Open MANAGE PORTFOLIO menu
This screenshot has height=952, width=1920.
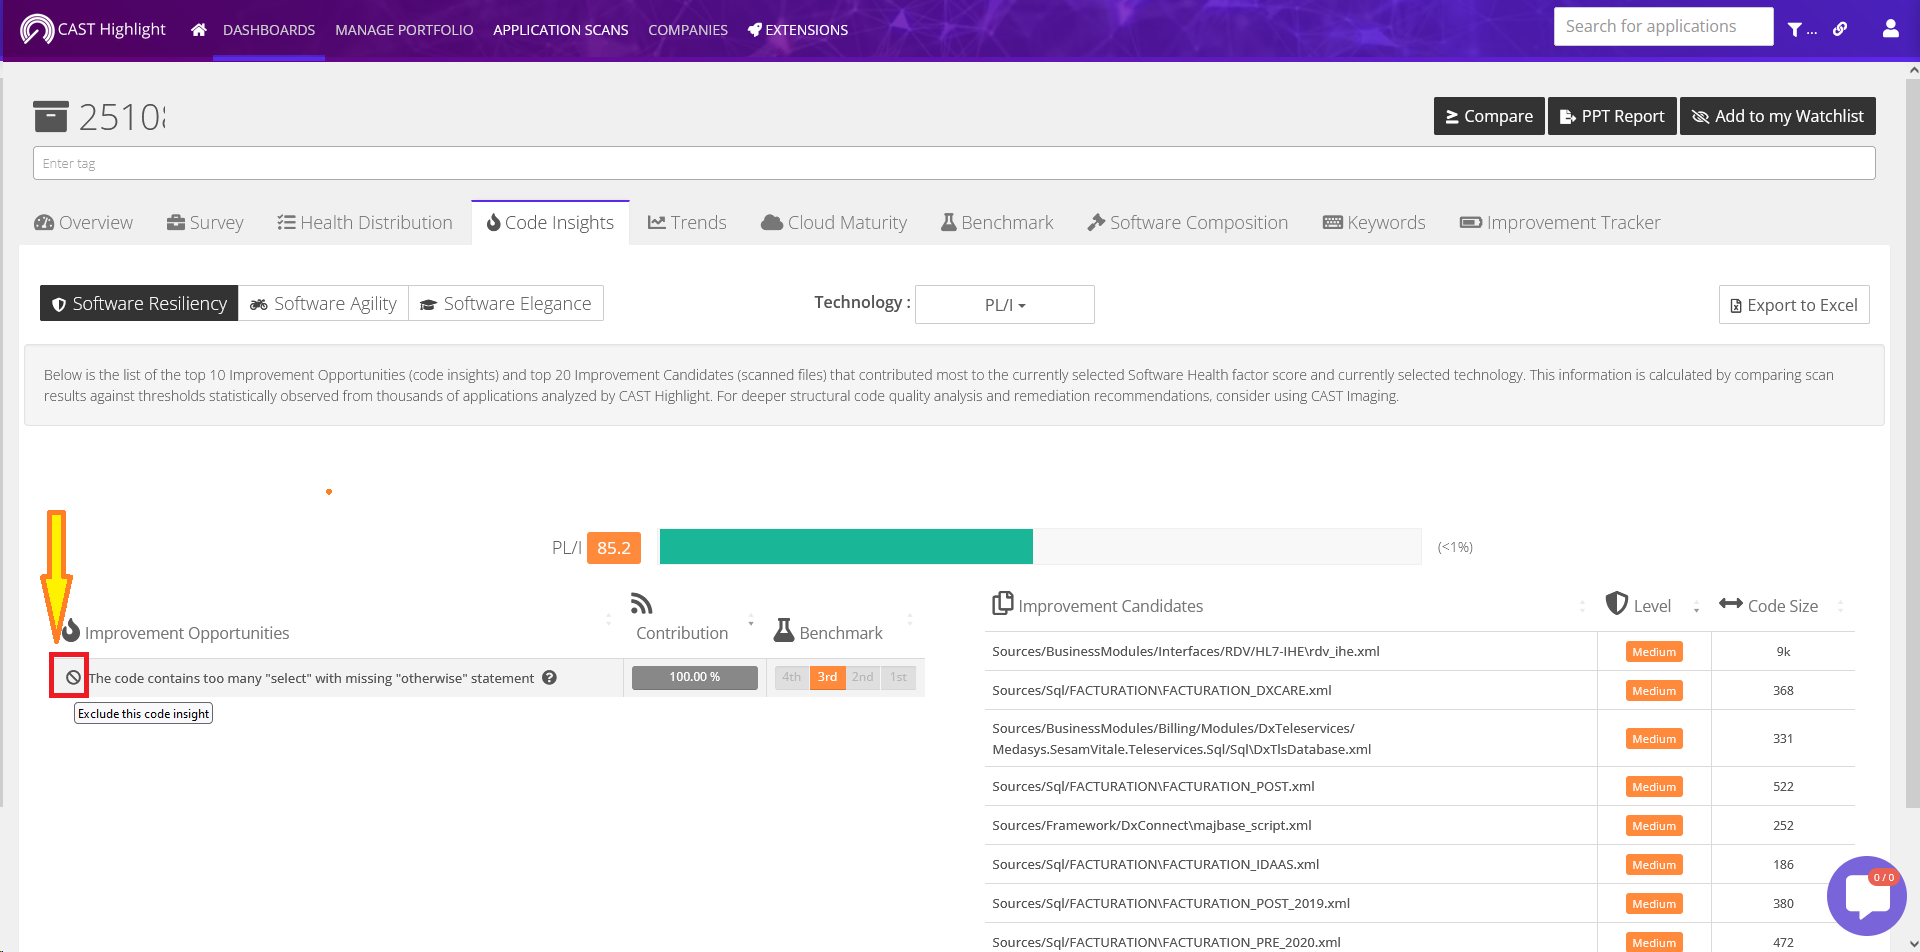pyautogui.click(x=404, y=30)
